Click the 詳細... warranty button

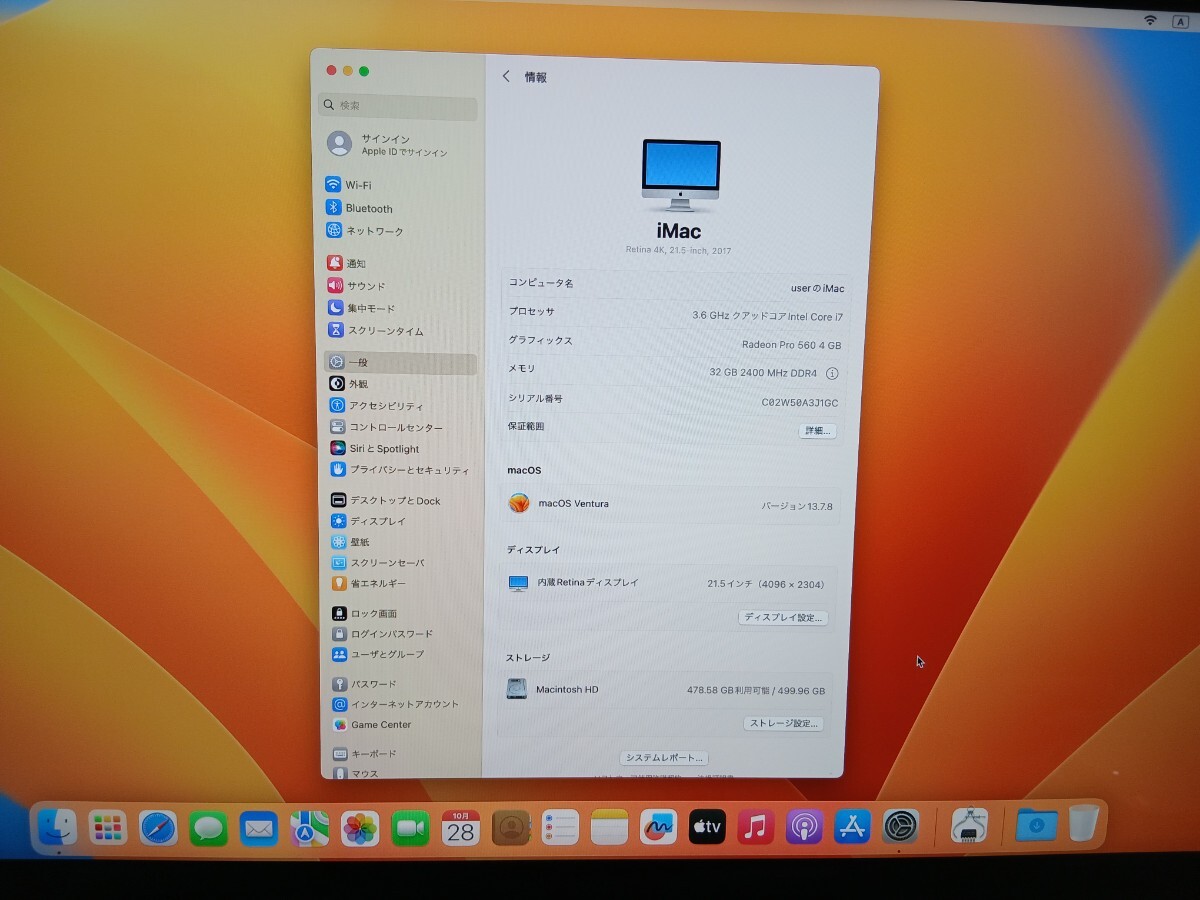click(x=817, y=431)
